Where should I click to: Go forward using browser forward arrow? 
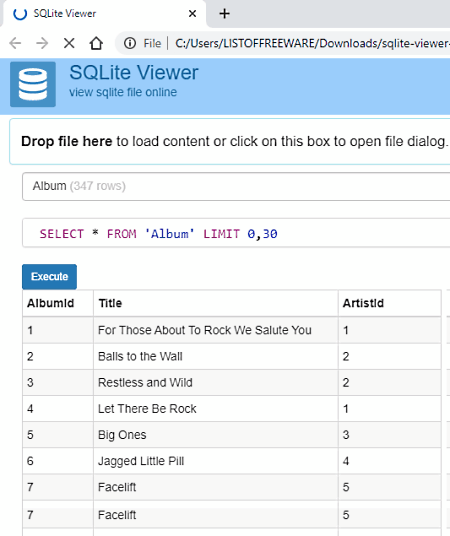[x=42, y=43]
